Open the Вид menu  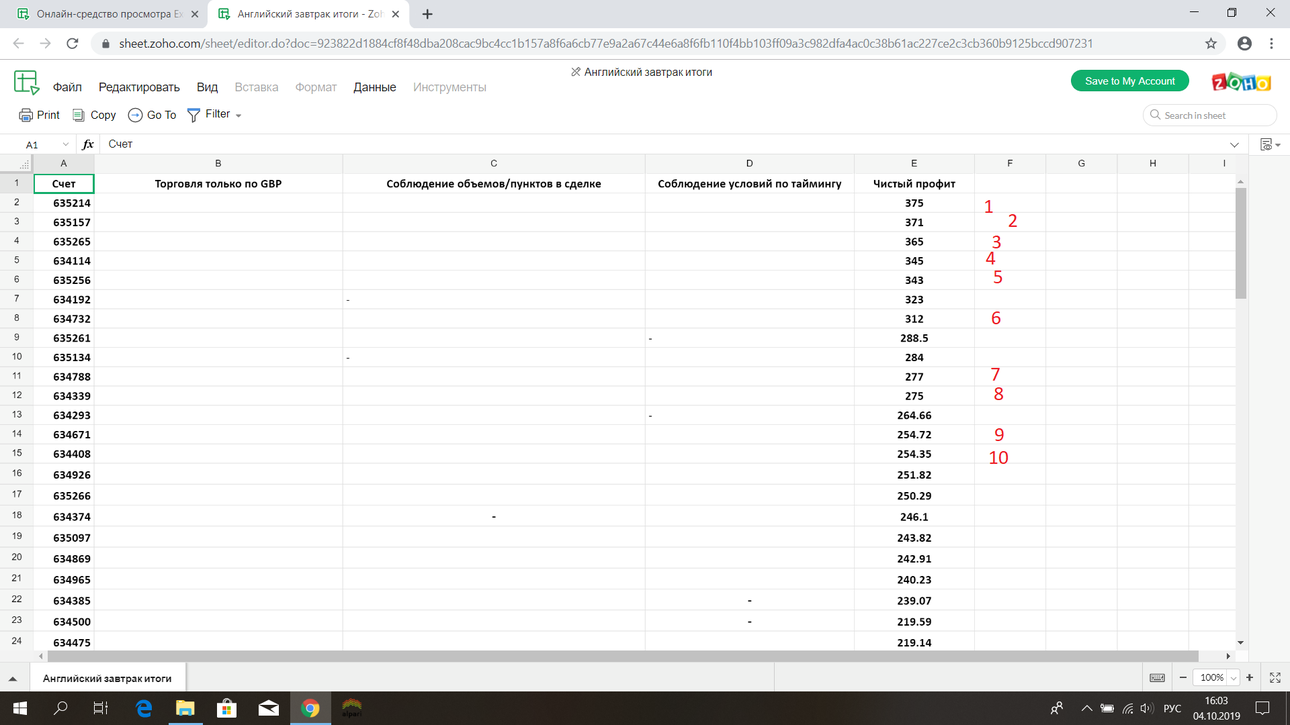point(207,87)
